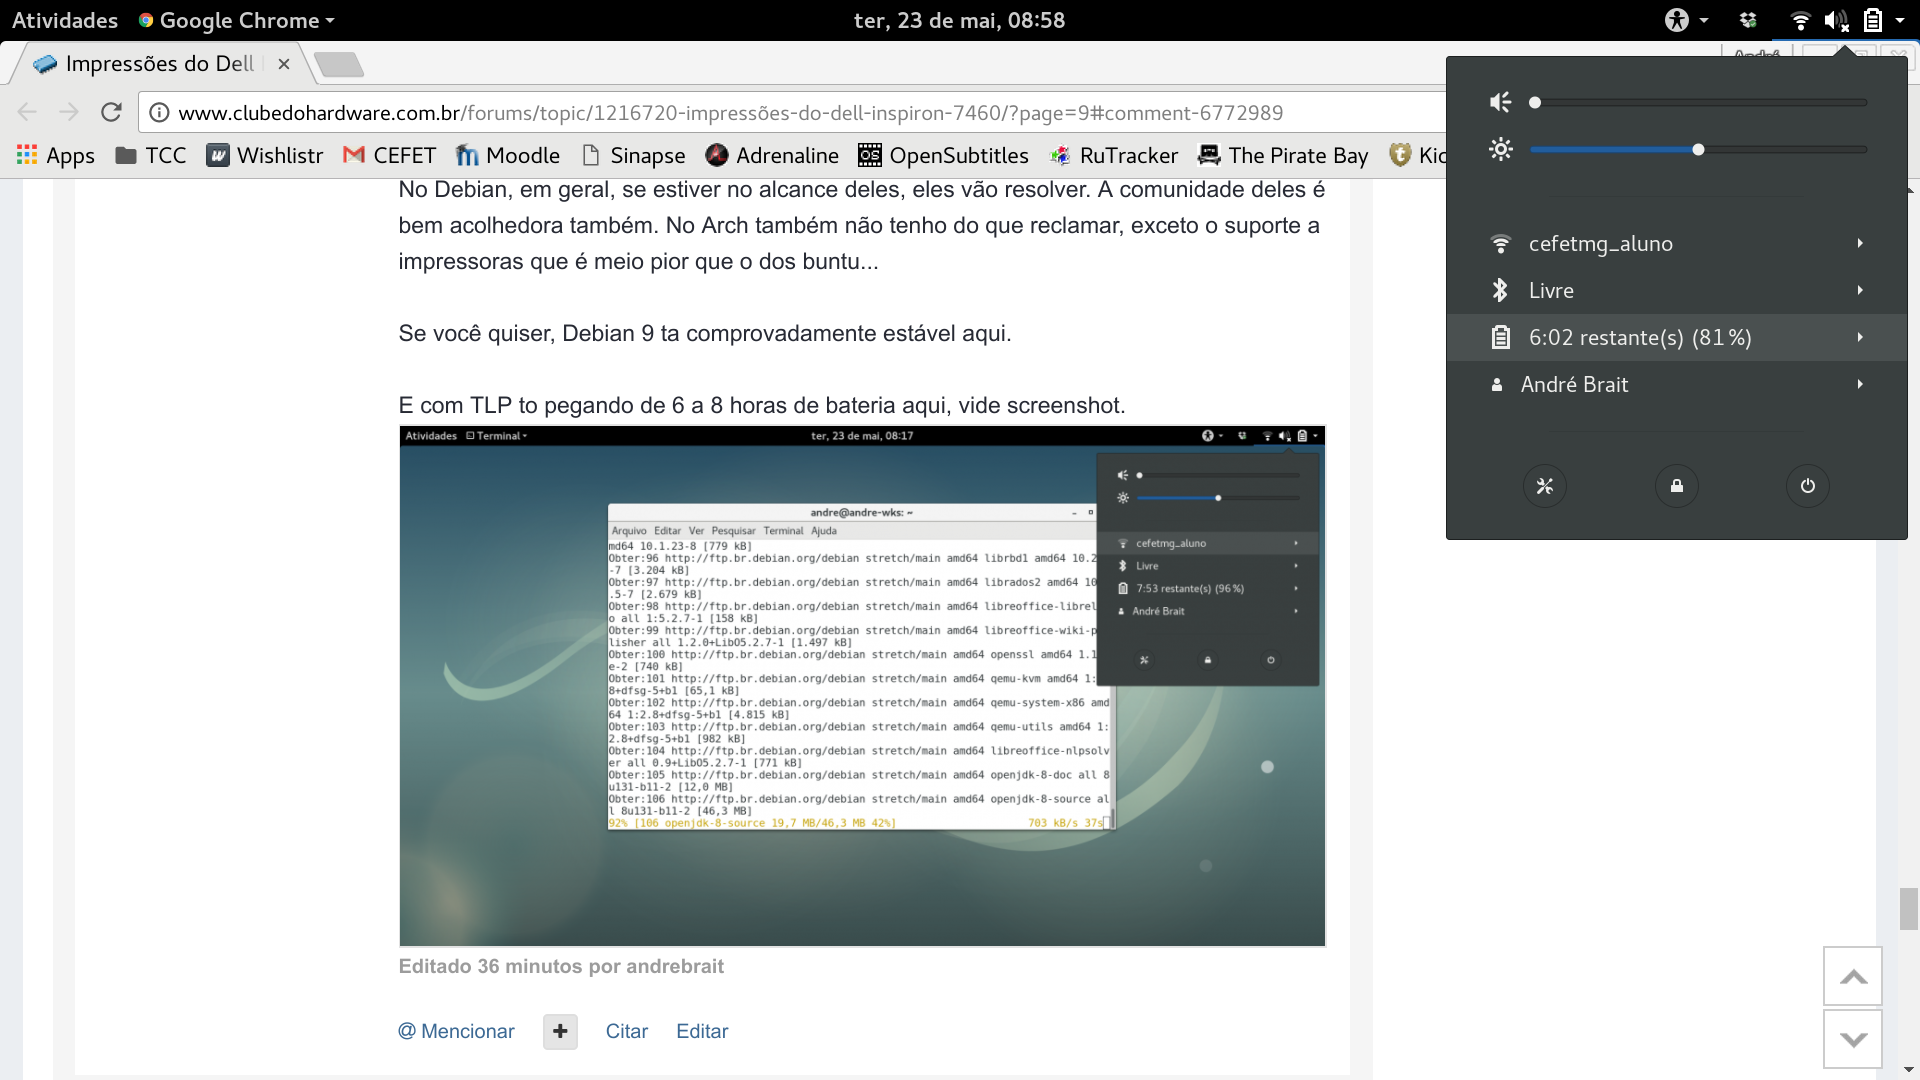Click the page scroll-down arrow button
The image size is (1920, 1080).
(1853, 1039)
